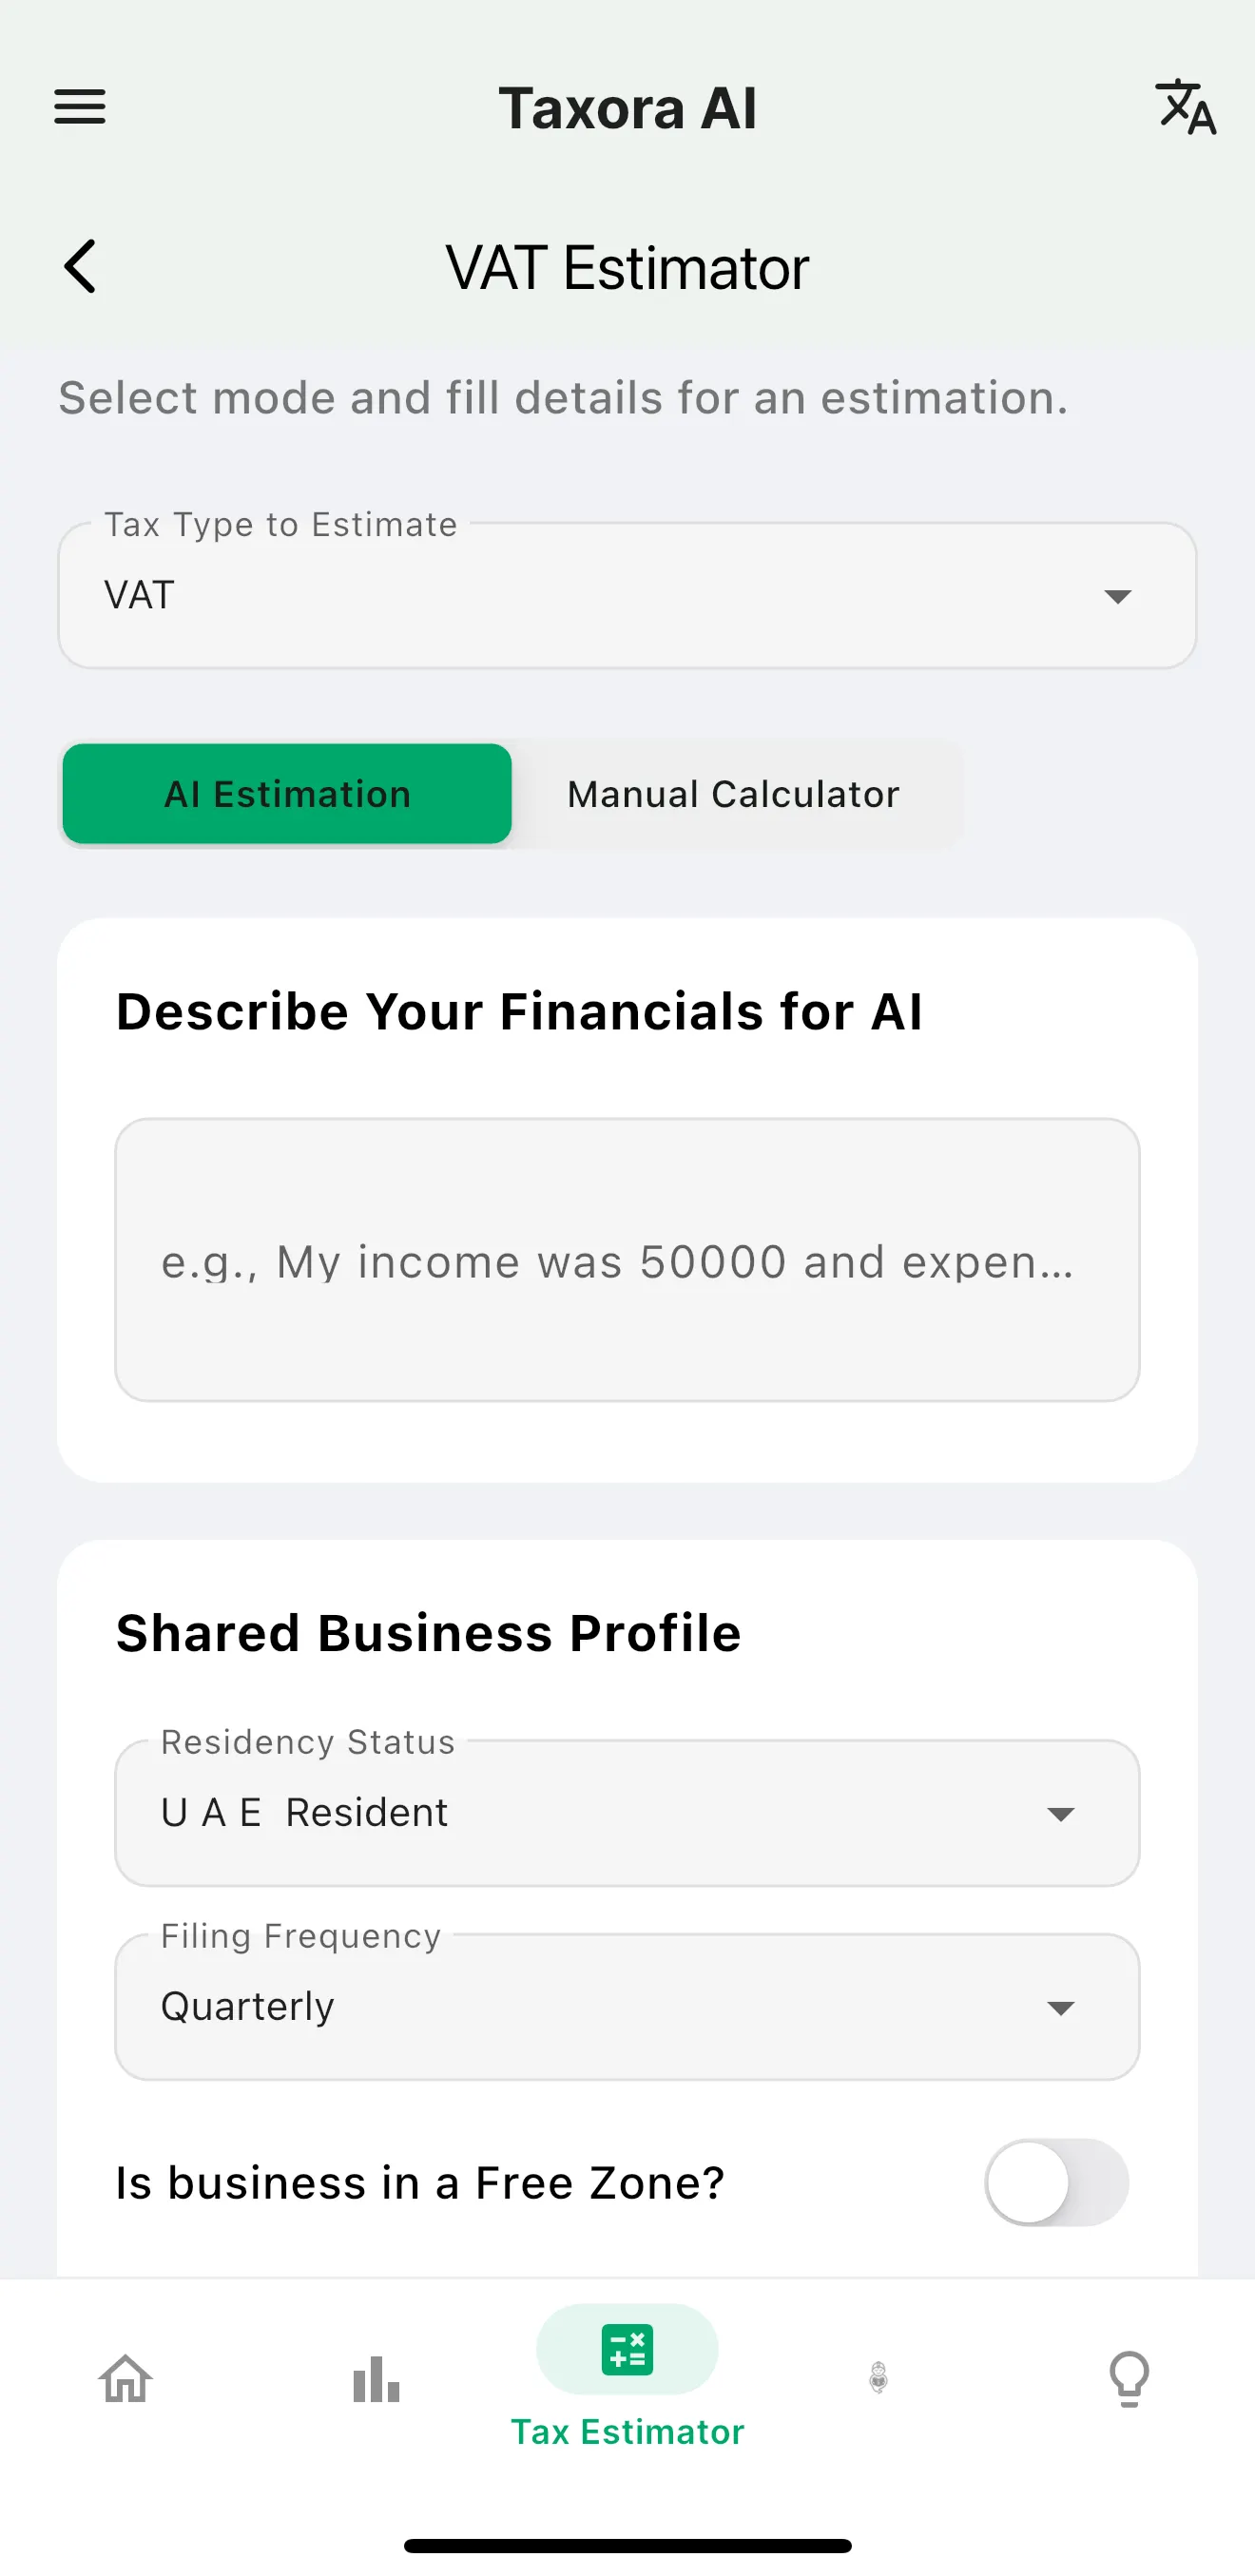The height and width of the screenshot is (2576, 1255).
Task: Switch to AI Estimation mode
Action: tap(287, 794)
